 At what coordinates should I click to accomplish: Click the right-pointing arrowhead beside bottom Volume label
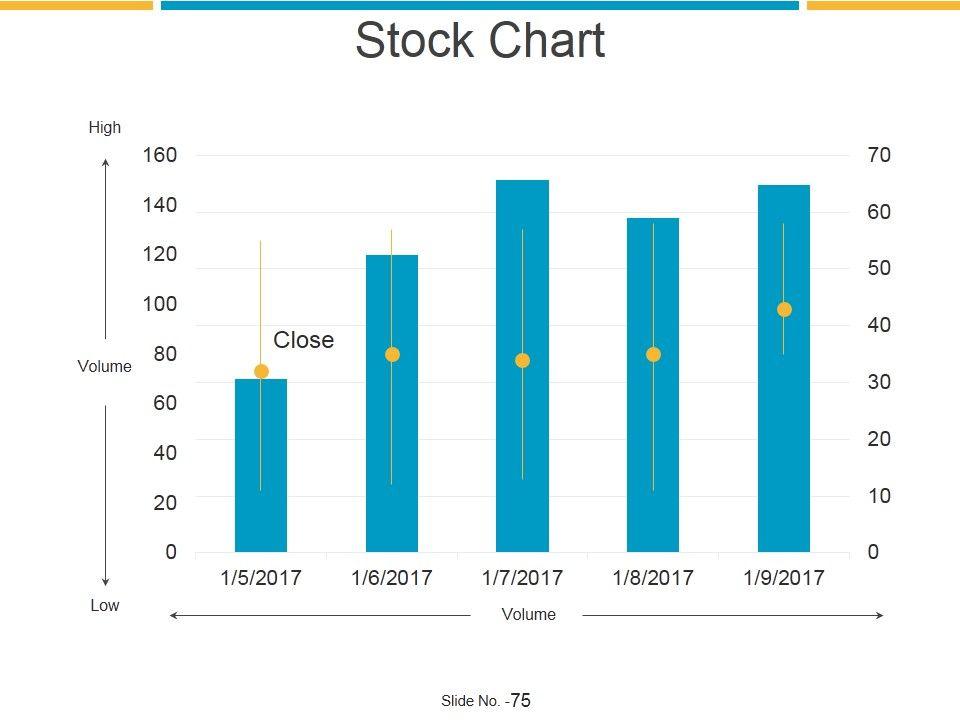click(x=878, y=616)
